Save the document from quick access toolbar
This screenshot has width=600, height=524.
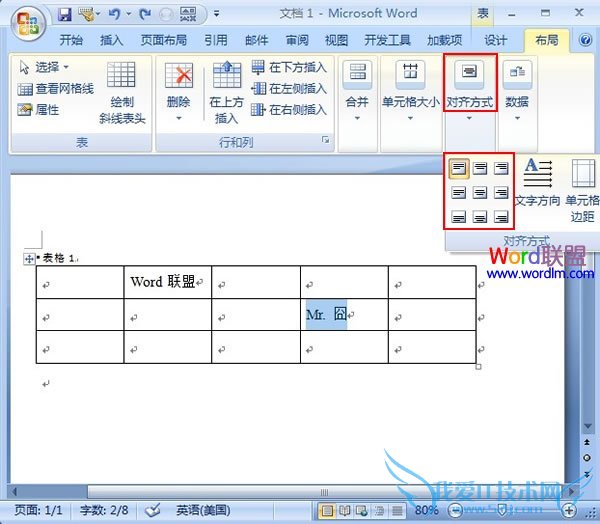point(65,15)
